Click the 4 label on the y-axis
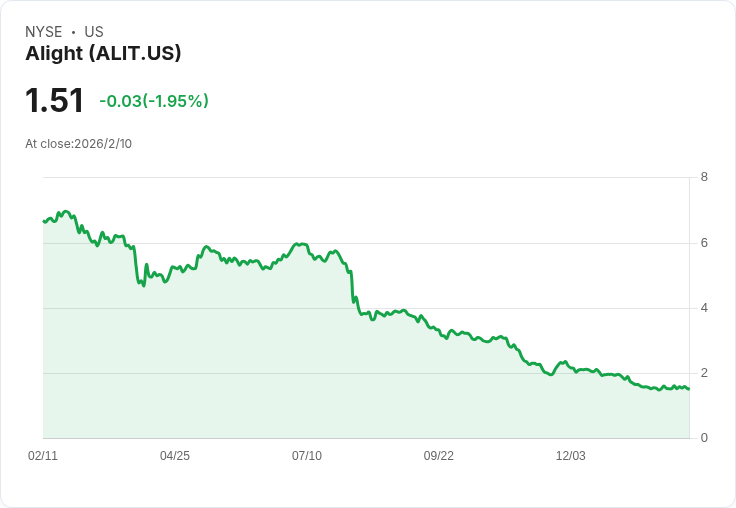The height and width of the screenshot is (508, 736). coord(704,308)
